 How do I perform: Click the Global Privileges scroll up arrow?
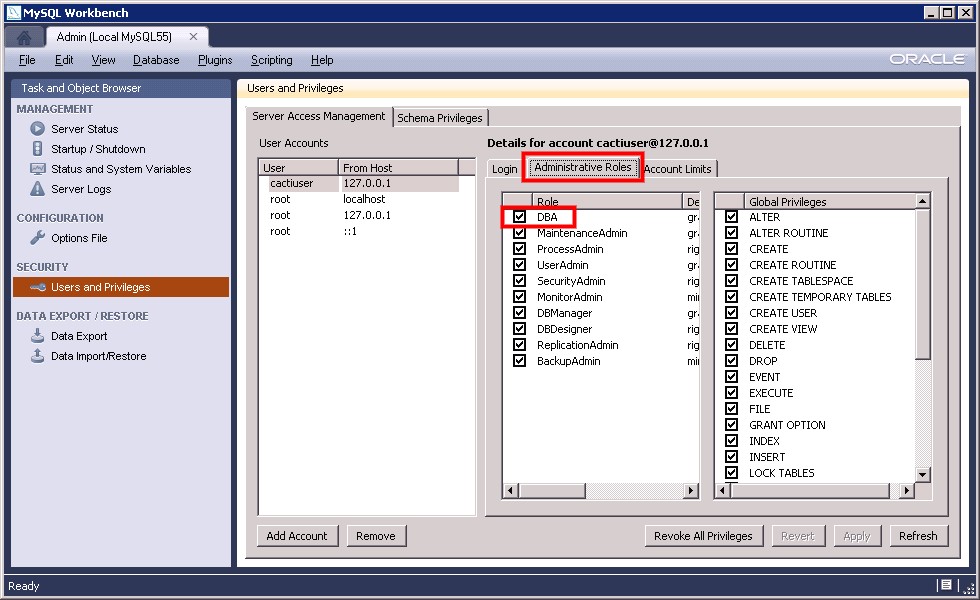922,201
